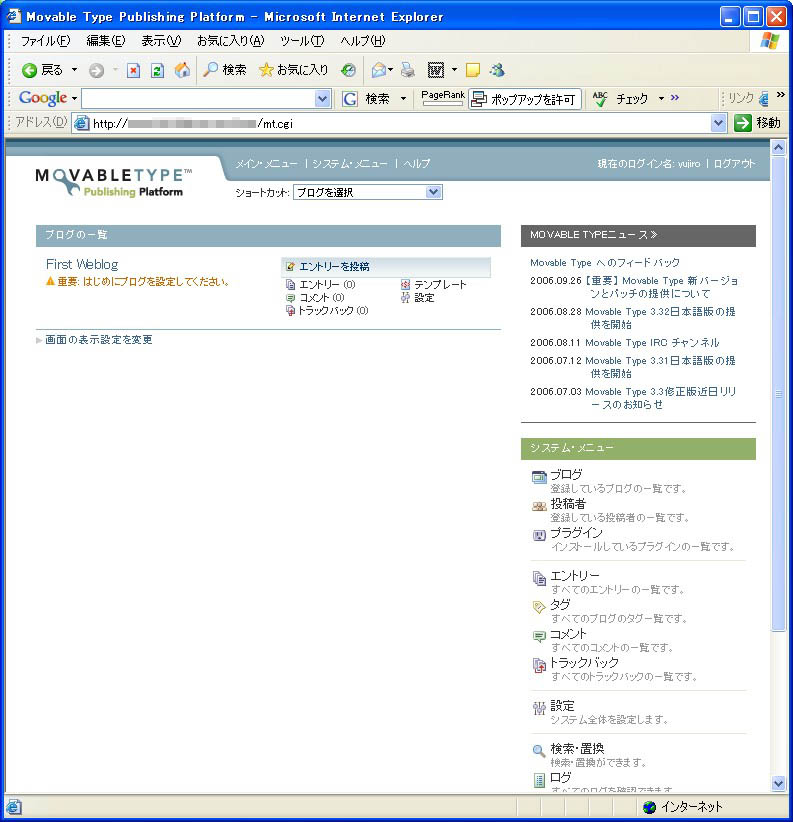This screenshot has height=822, width=793.
Task: Click the ポップアップを許可 button
Action: click(x=525, y=99)
